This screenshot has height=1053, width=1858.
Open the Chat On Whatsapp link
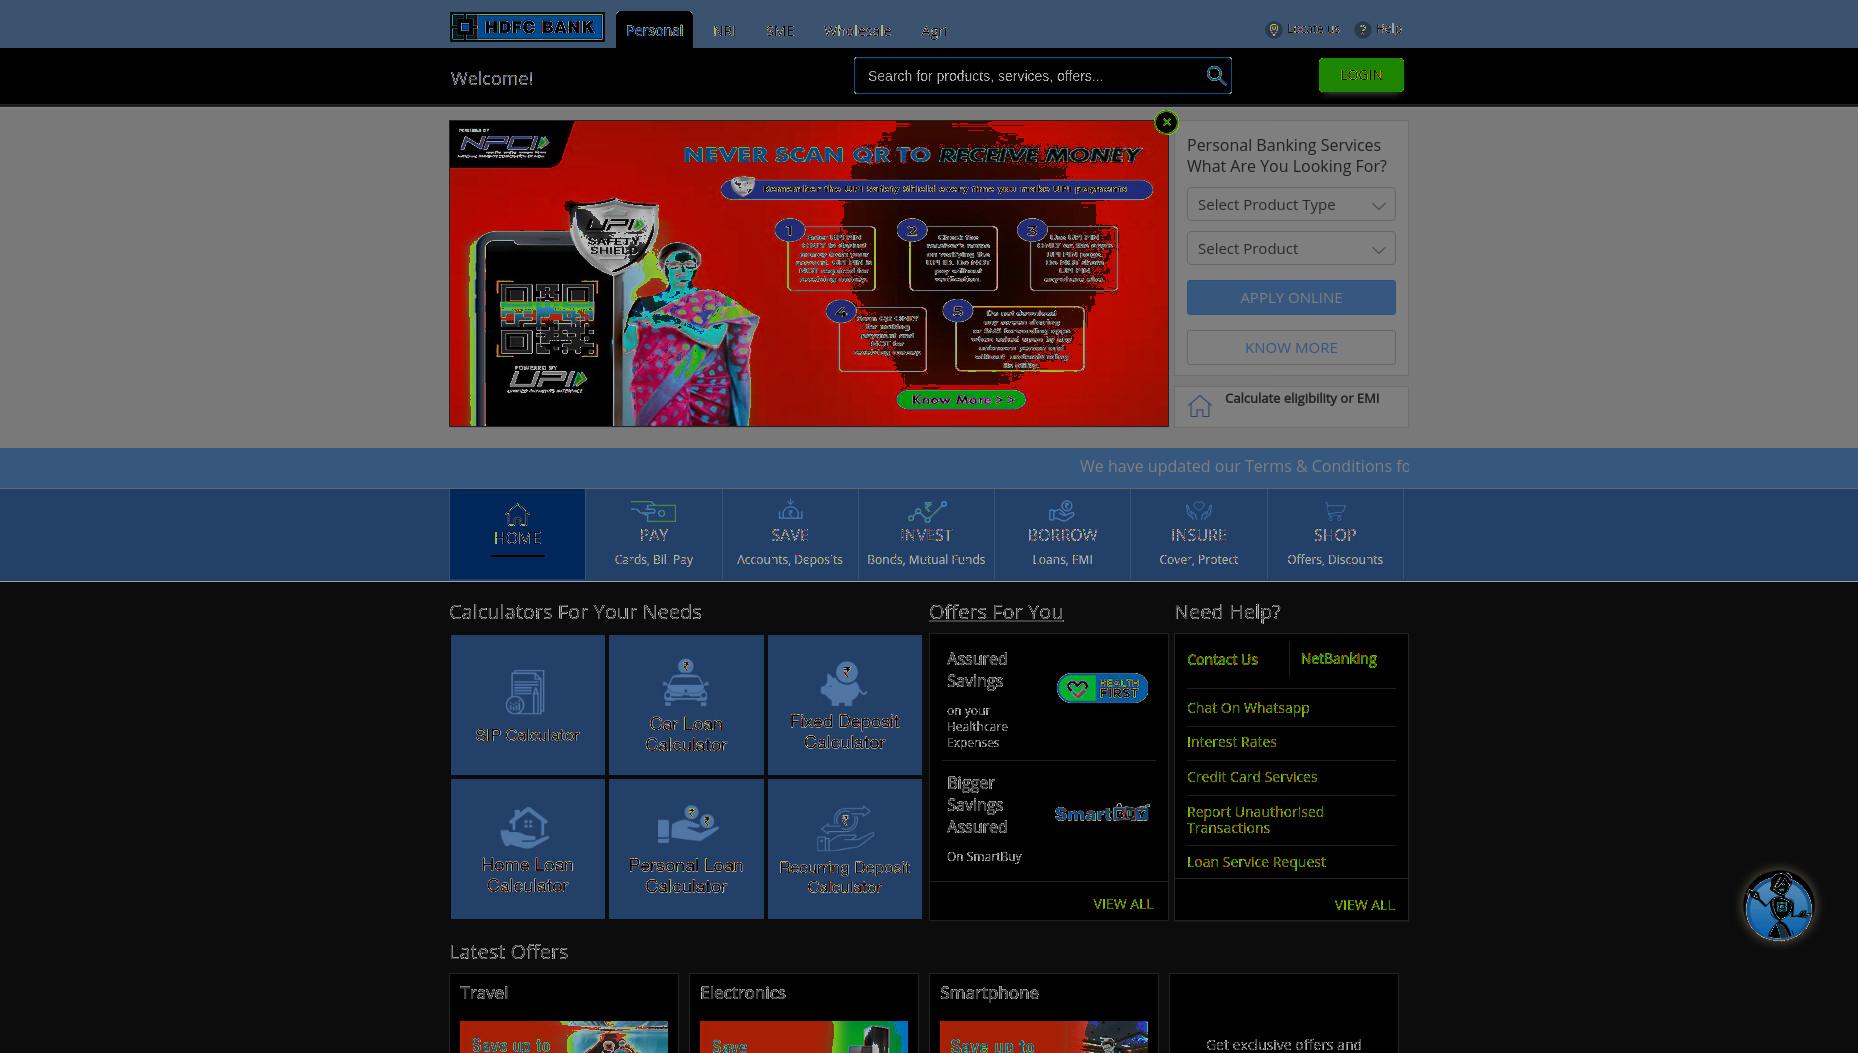tap(1248, 708)
